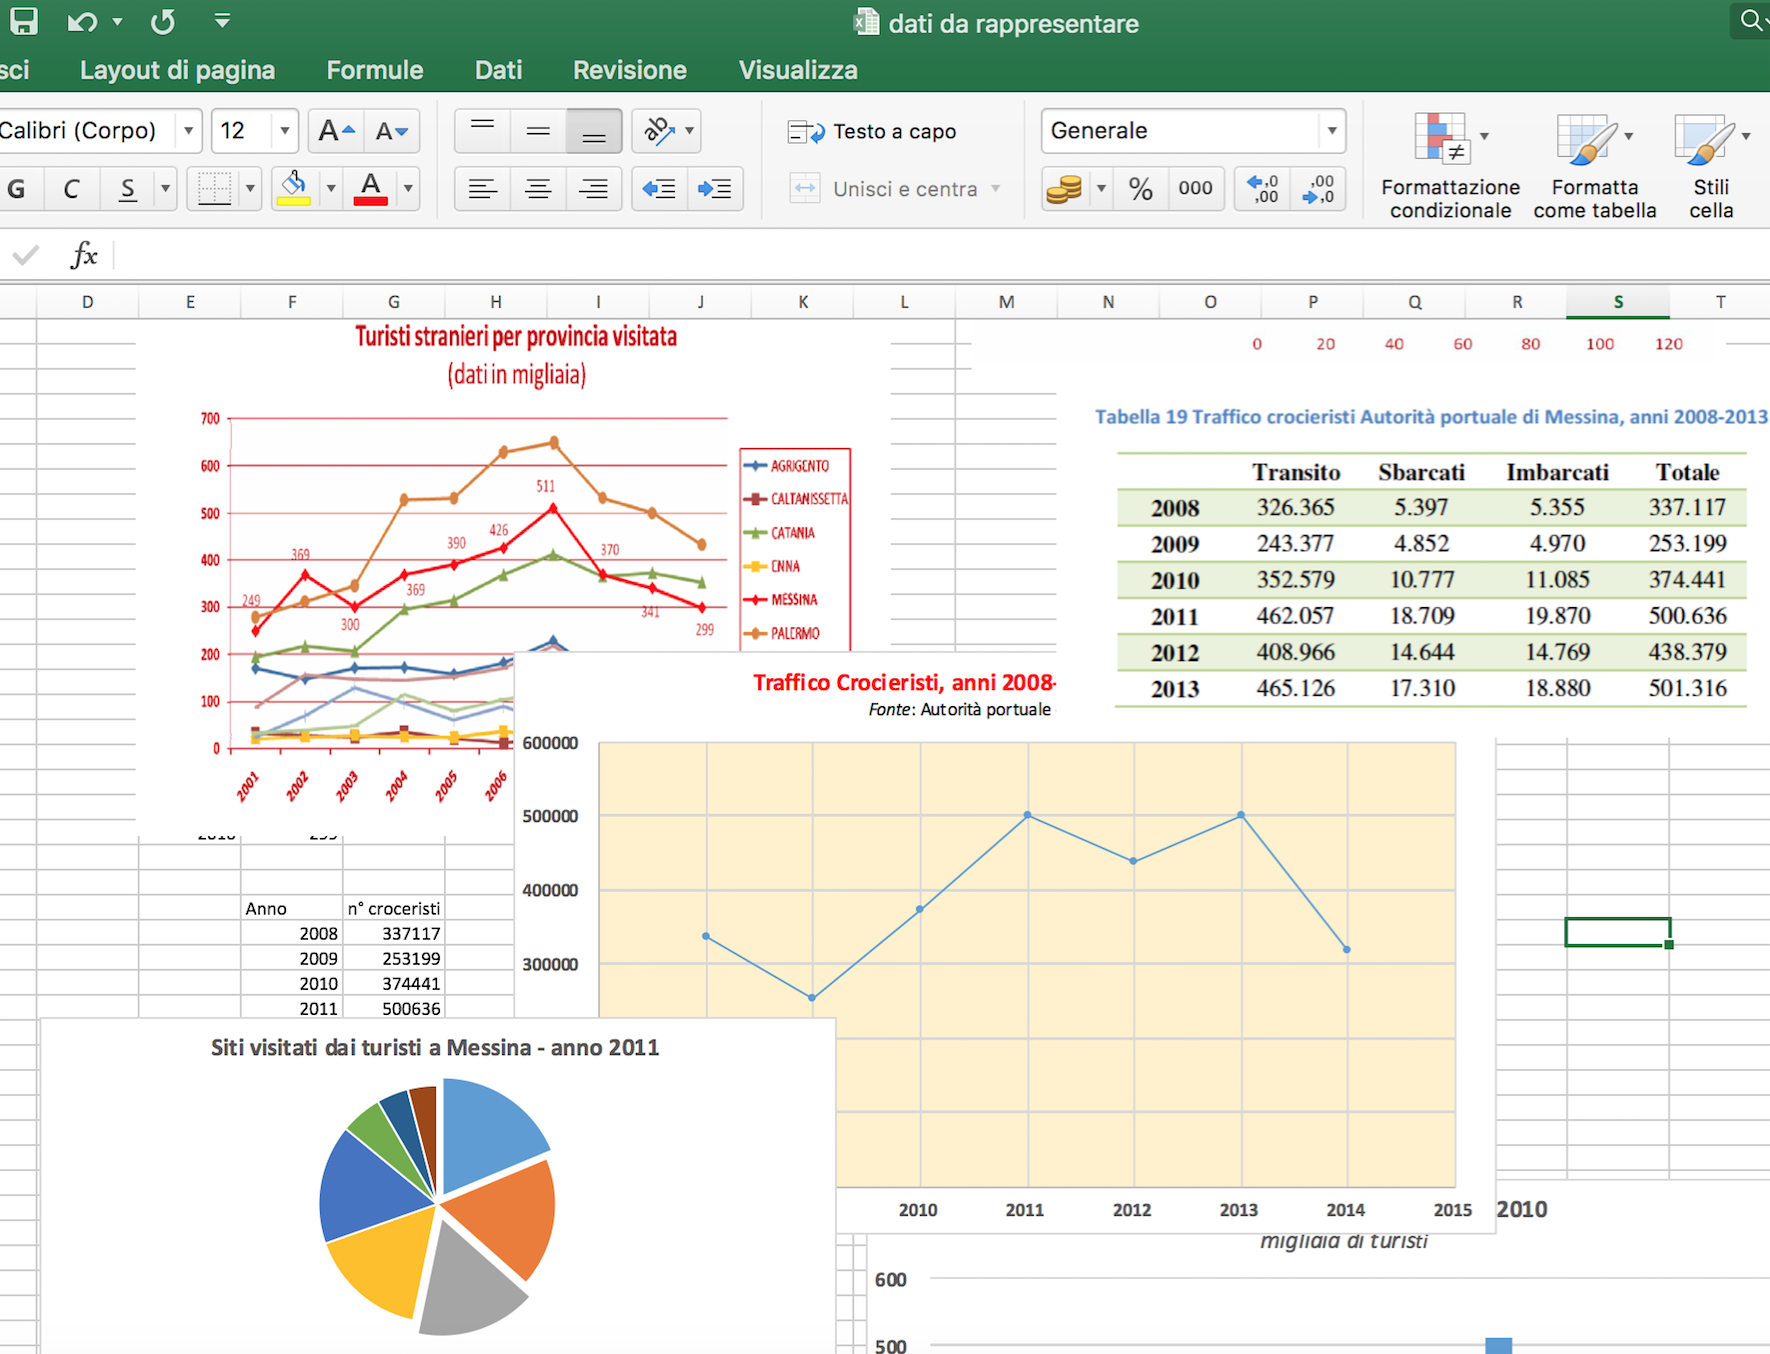Align cell content to middle
This screenshot has height=1354, width=1770.
[538, 131]
